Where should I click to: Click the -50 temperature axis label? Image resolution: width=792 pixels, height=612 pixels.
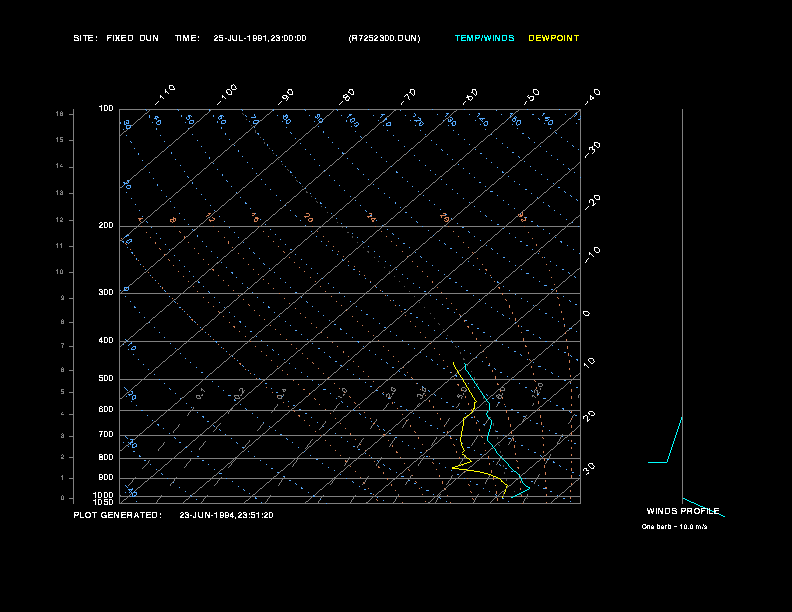[x=532, y=97]
